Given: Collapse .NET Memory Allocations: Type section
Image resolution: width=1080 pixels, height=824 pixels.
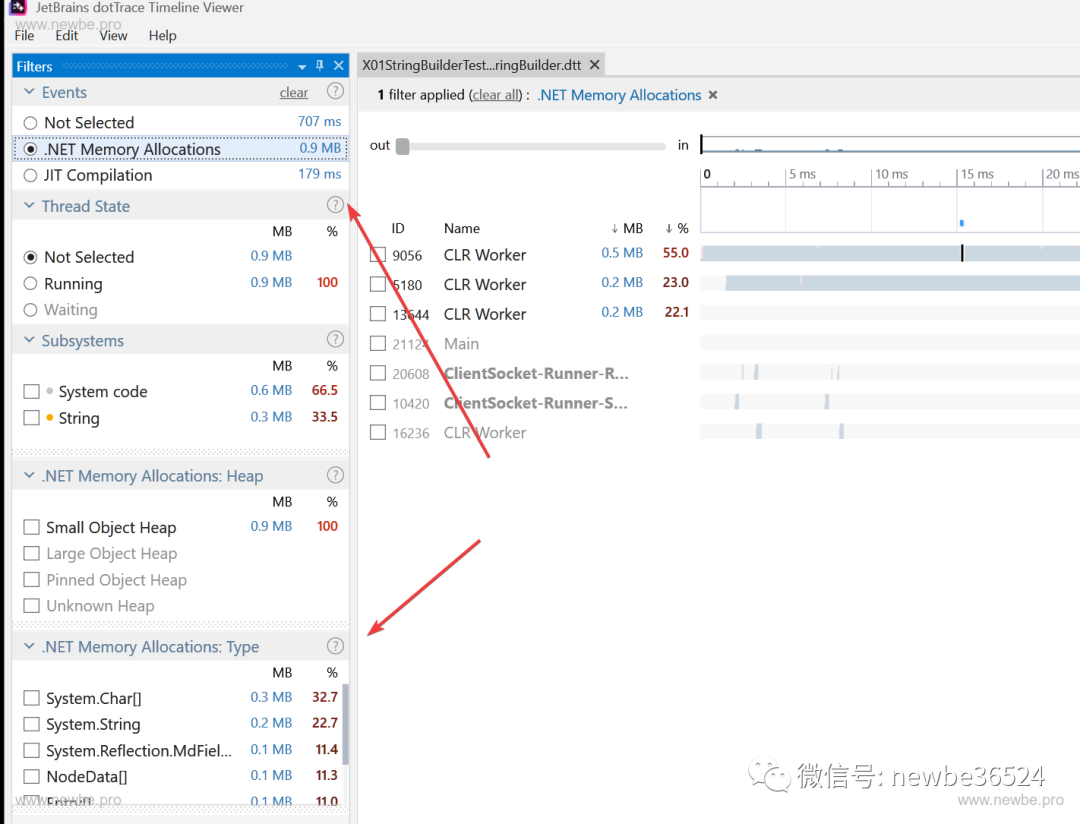Looking at the screenshot, I should click(29, 646).
